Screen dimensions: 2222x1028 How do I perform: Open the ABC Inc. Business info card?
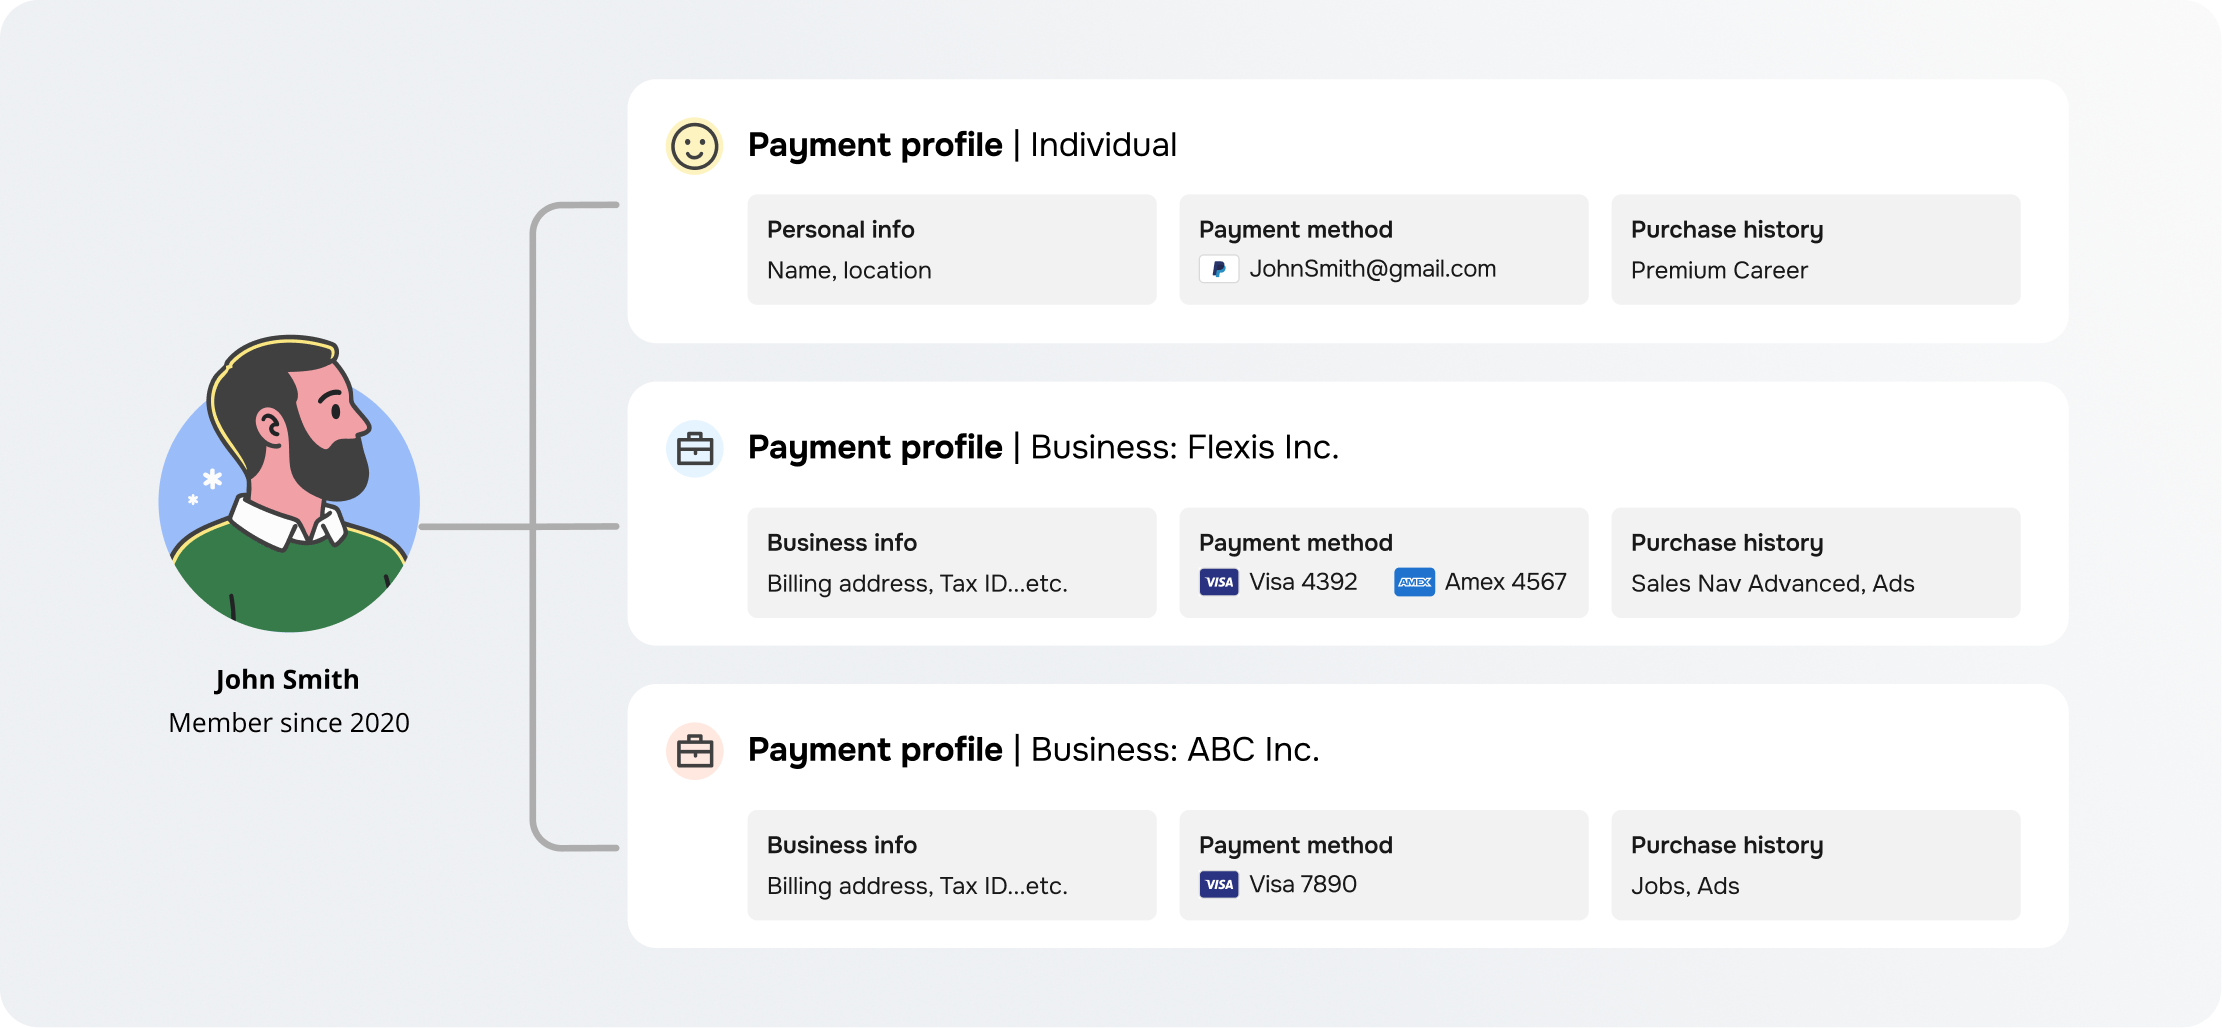click(x=952, y=865)
